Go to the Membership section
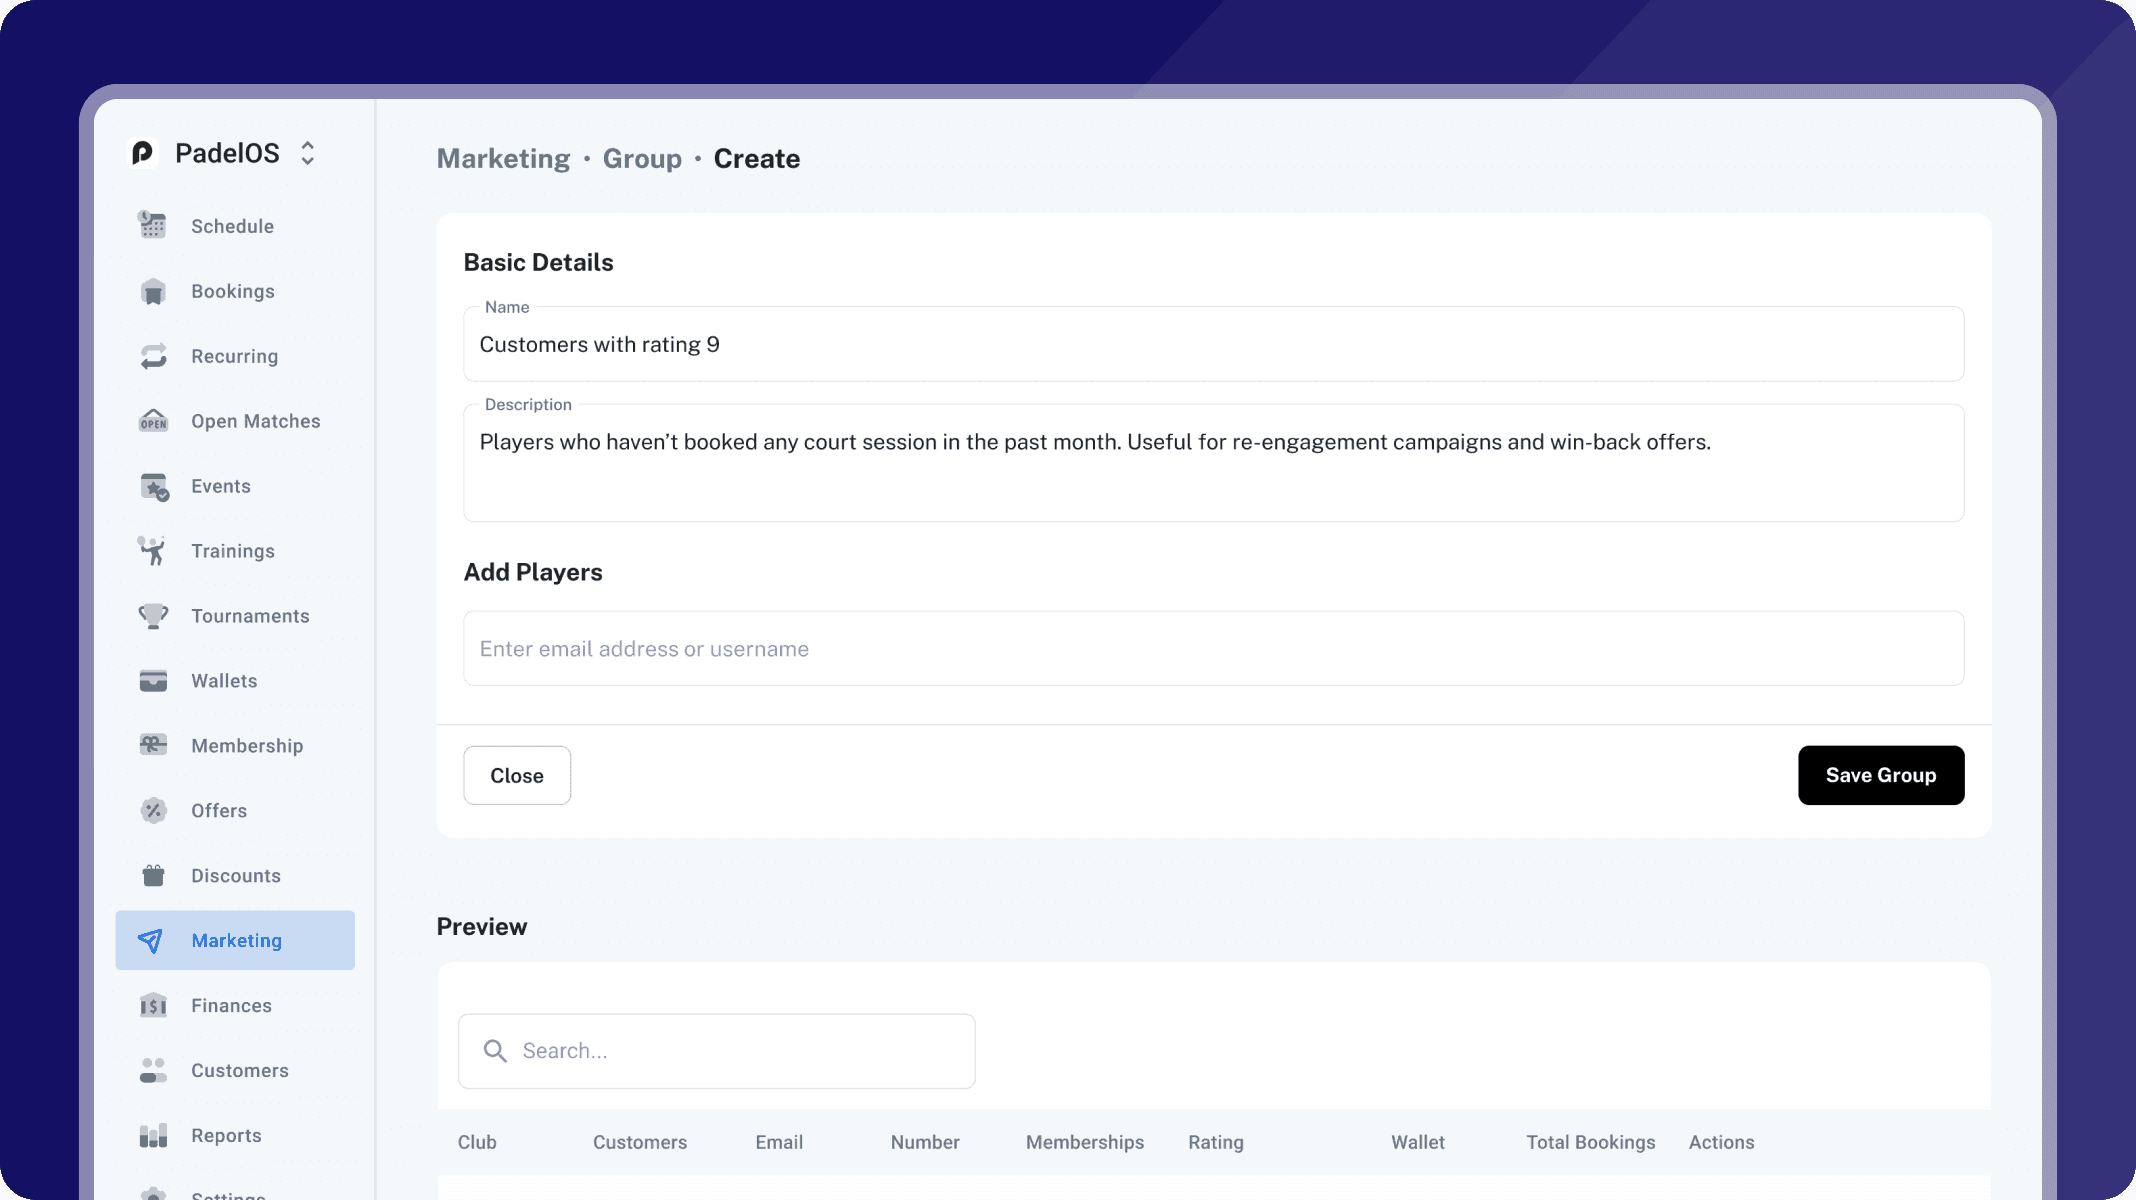 (x=246, y=746)
